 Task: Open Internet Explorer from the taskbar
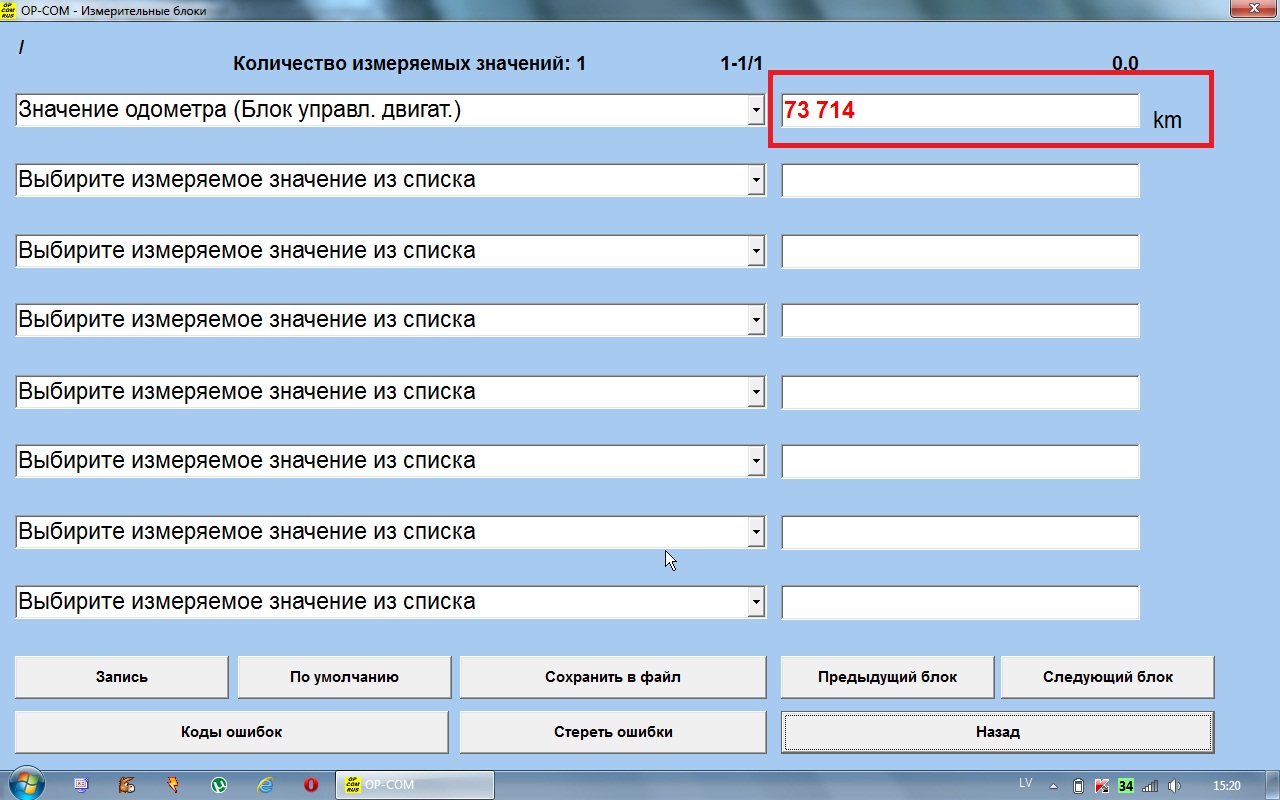point(264,785)
